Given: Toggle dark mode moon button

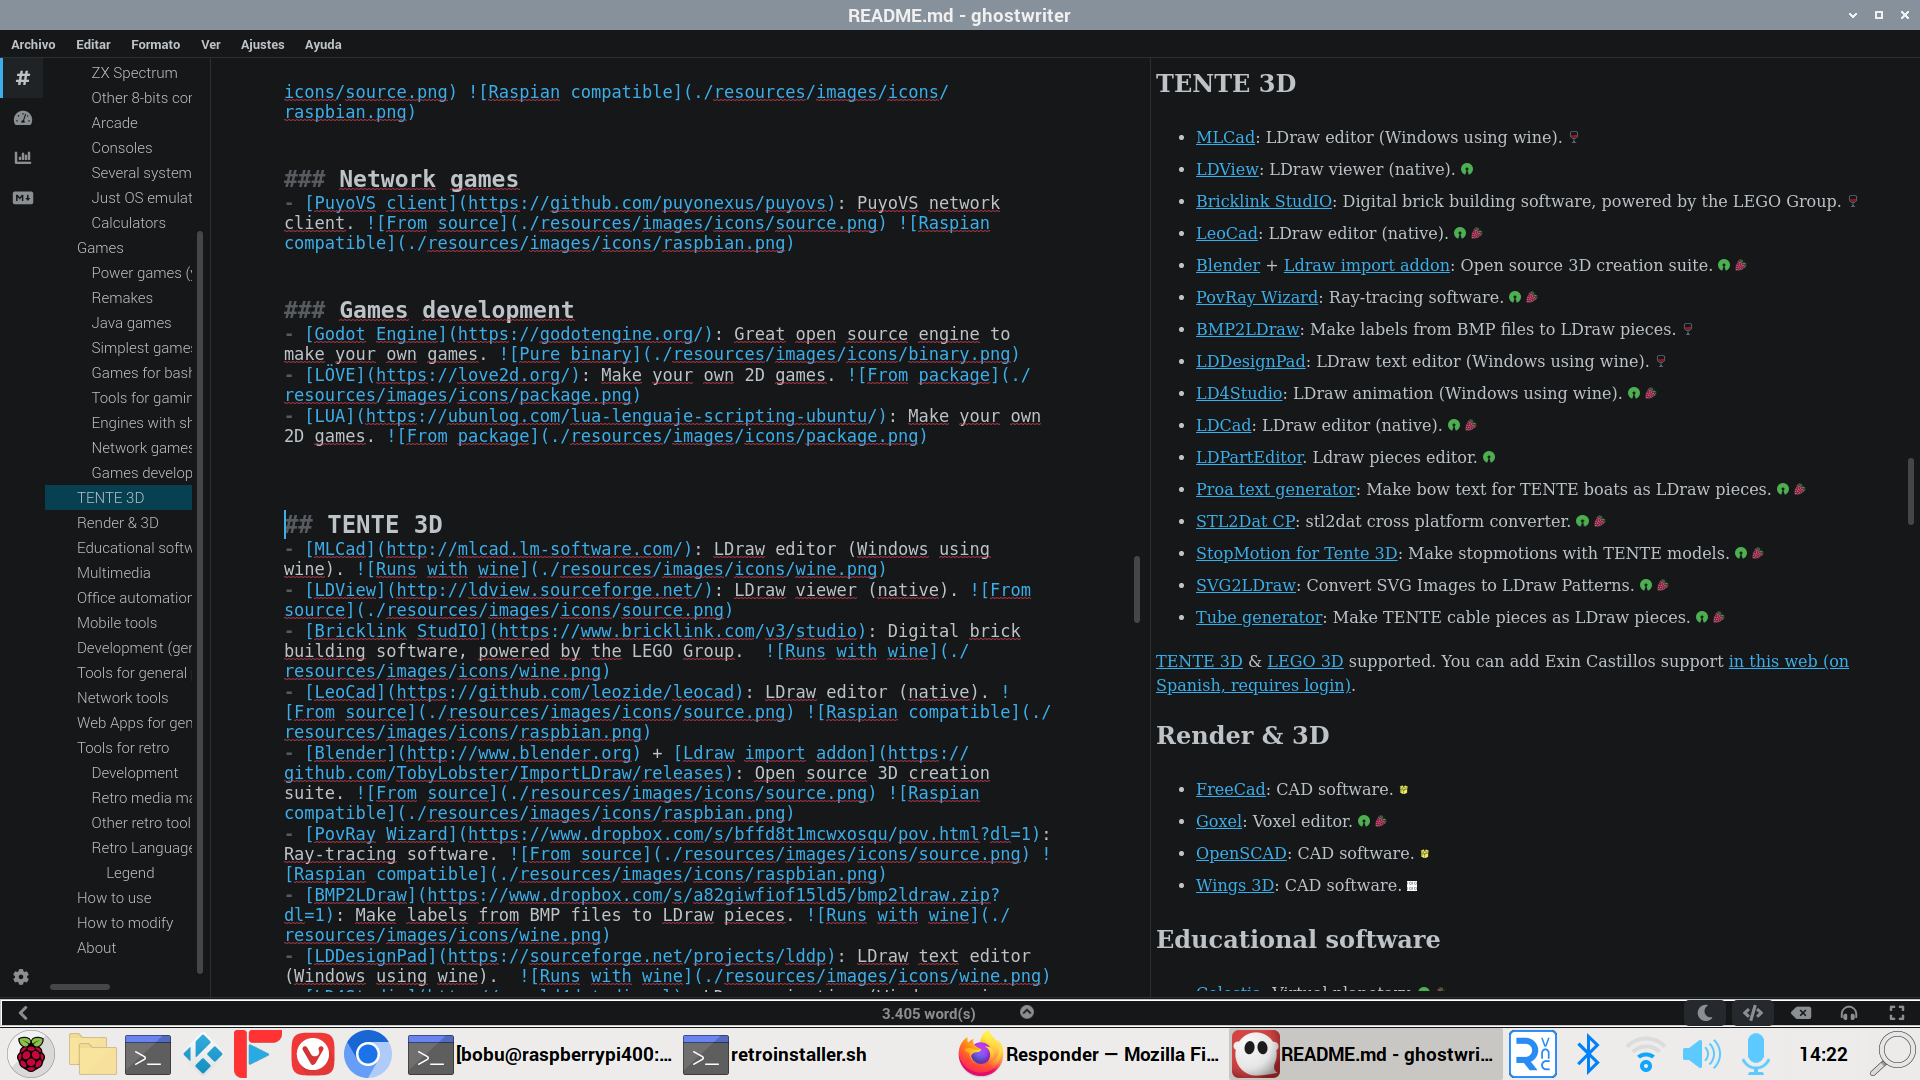Looking at the screenshot, I should [1705, 1013].
